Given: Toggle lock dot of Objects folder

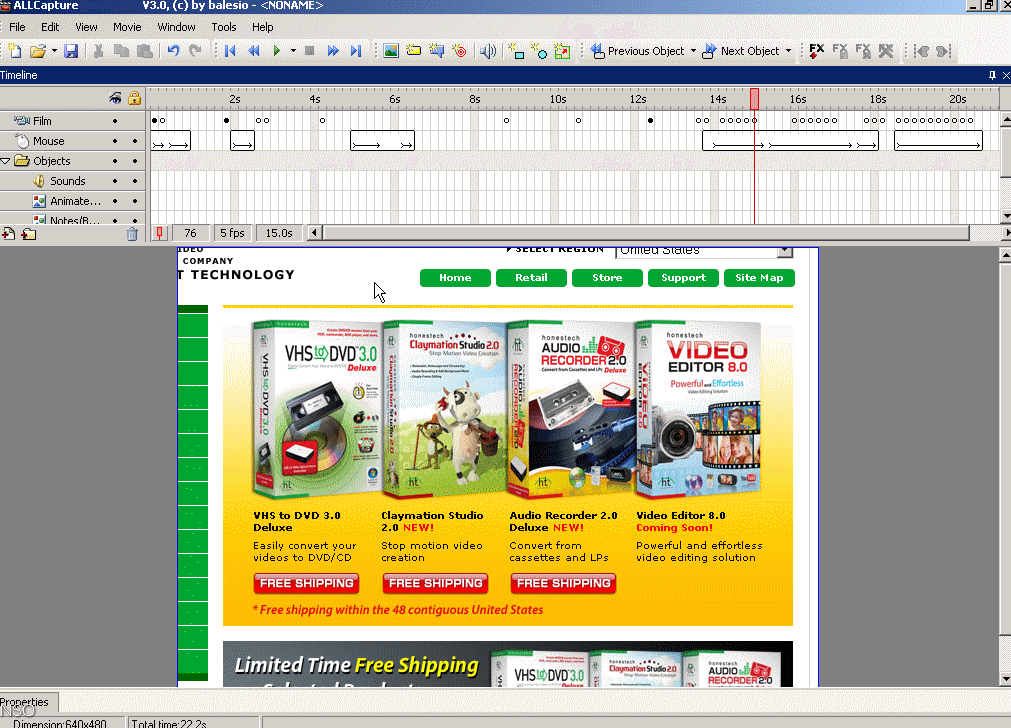Looking at the screenshot, I should tap(135, 161).
